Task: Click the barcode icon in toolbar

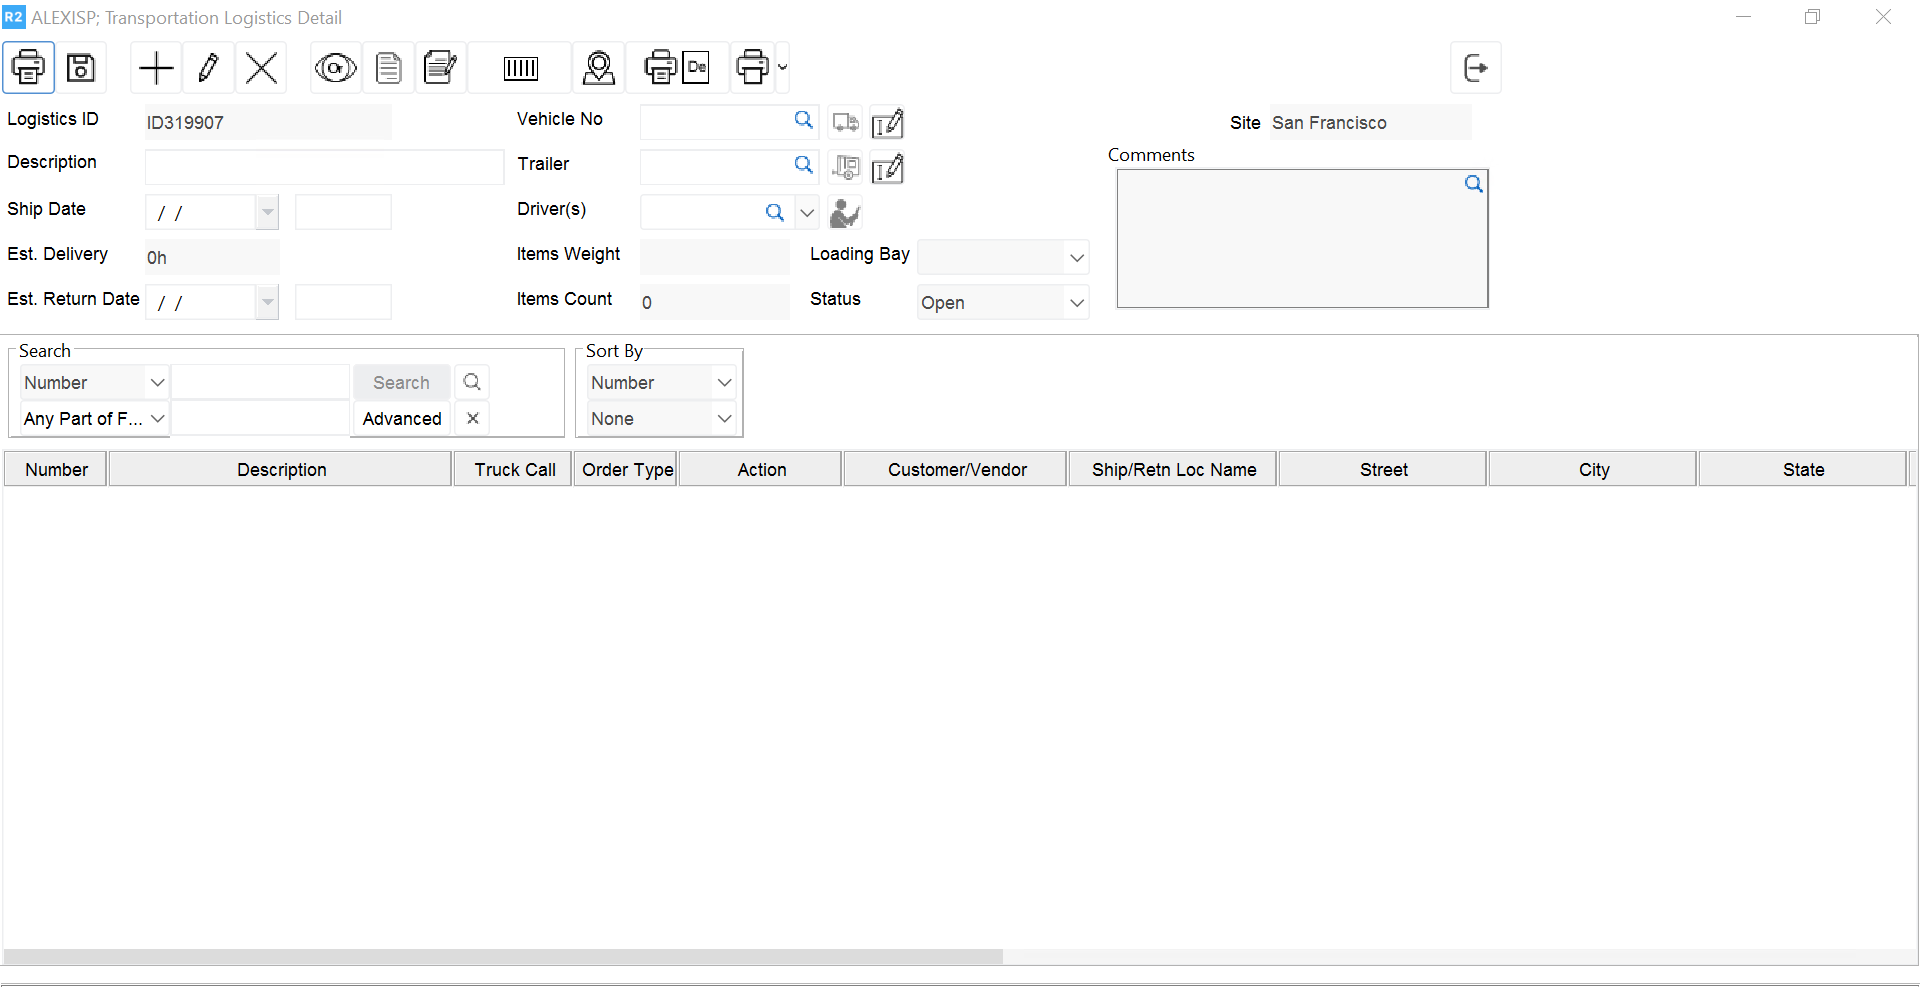Action: (520, 68)
